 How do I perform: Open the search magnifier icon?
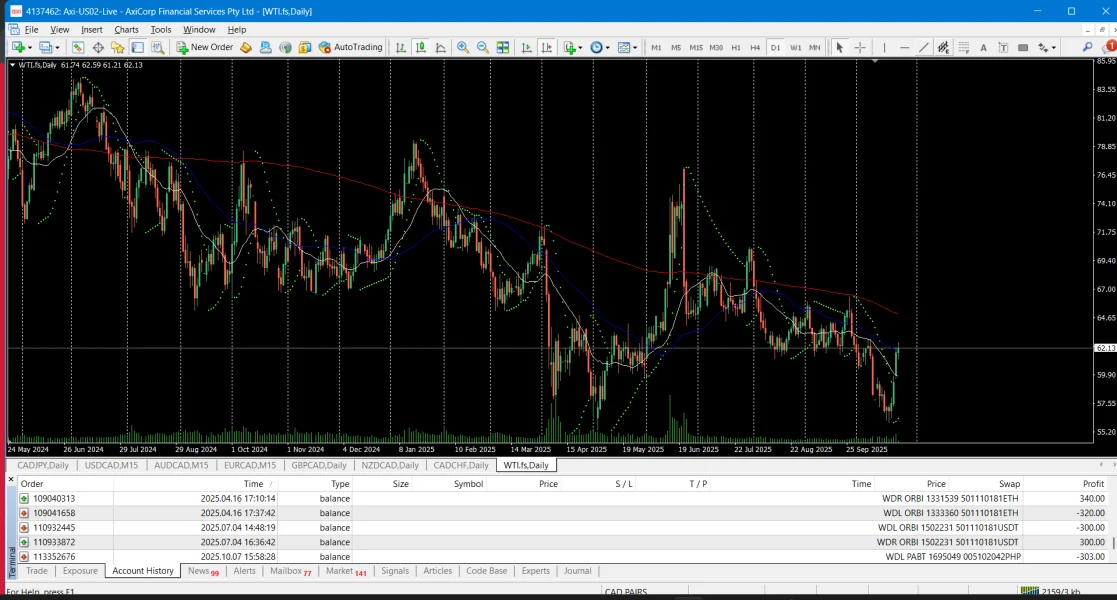(1088, 47)
